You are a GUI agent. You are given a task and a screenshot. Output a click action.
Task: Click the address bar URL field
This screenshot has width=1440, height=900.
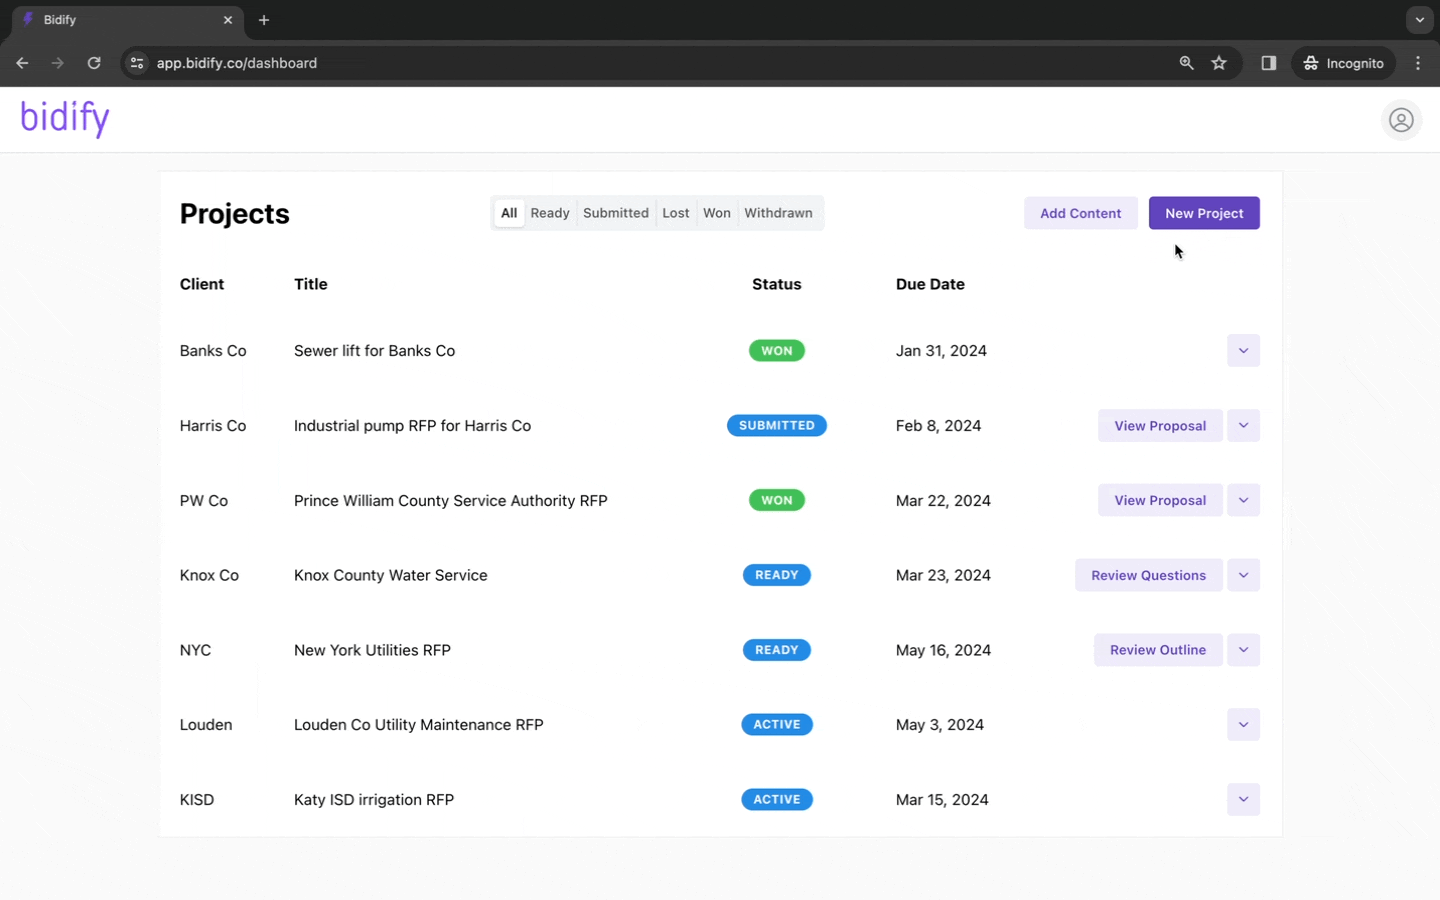click(x=640, y=63)
